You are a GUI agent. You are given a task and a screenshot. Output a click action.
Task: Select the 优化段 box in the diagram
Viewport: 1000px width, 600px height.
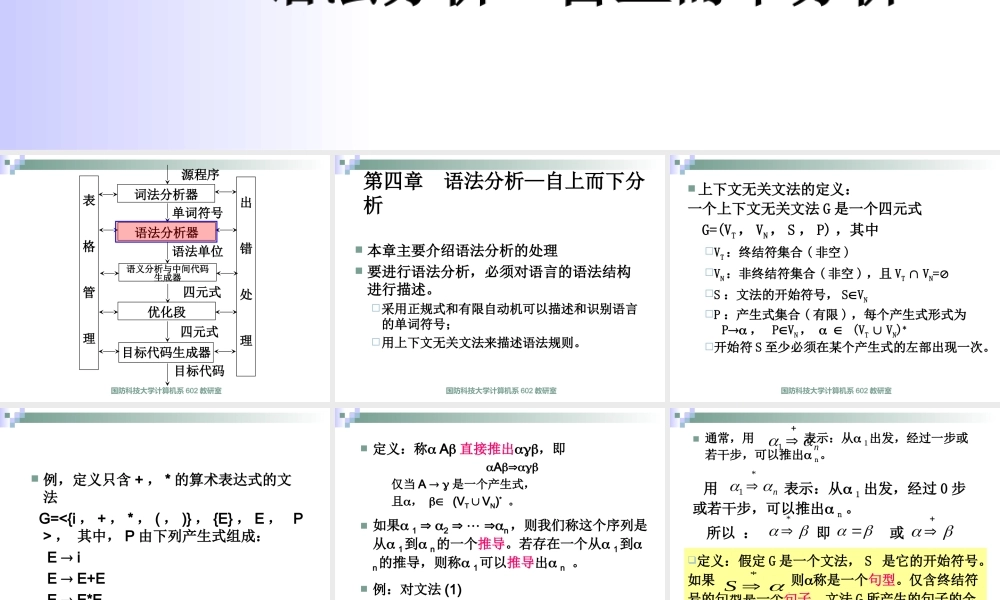[x=166, y=311]
